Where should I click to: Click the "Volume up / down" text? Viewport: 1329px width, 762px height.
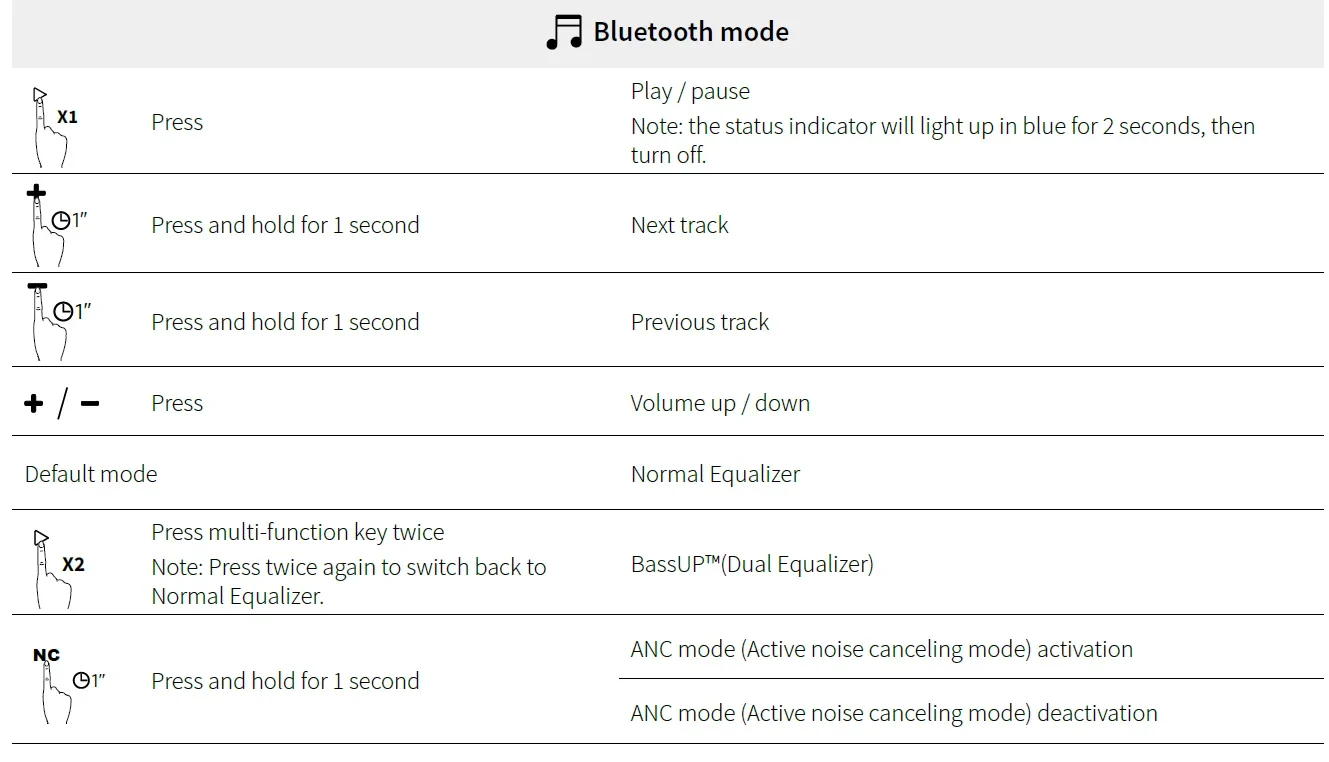tap(720, 403)
